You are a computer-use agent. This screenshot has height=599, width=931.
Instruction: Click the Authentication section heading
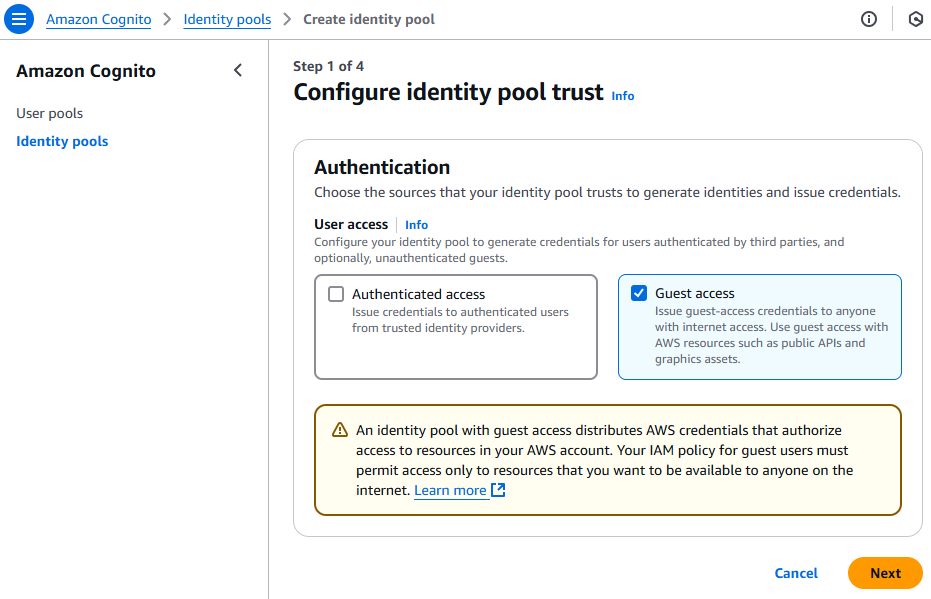click(382, 167)
